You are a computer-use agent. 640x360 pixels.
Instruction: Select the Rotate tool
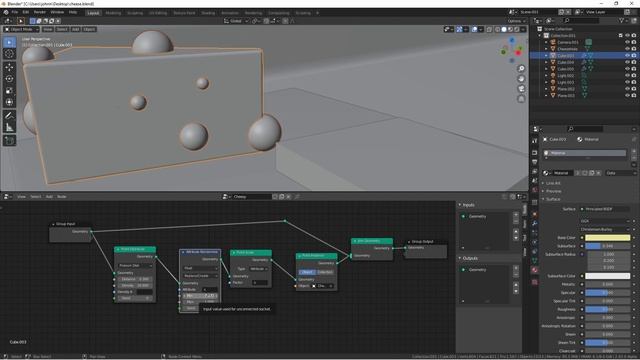[x=9, y=79]
